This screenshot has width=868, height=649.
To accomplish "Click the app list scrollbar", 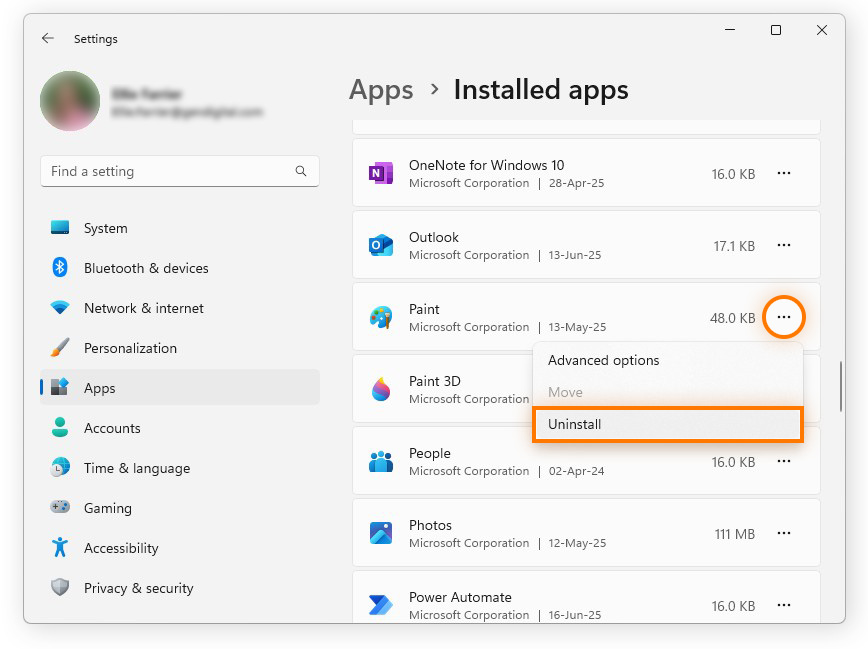I will 841,387.
